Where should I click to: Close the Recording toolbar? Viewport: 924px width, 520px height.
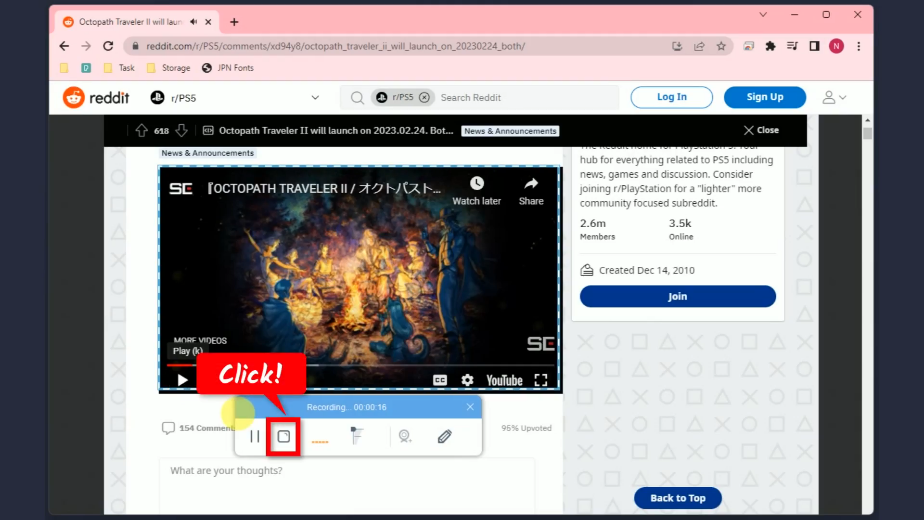pyautogui.click(x=470, y=407)
